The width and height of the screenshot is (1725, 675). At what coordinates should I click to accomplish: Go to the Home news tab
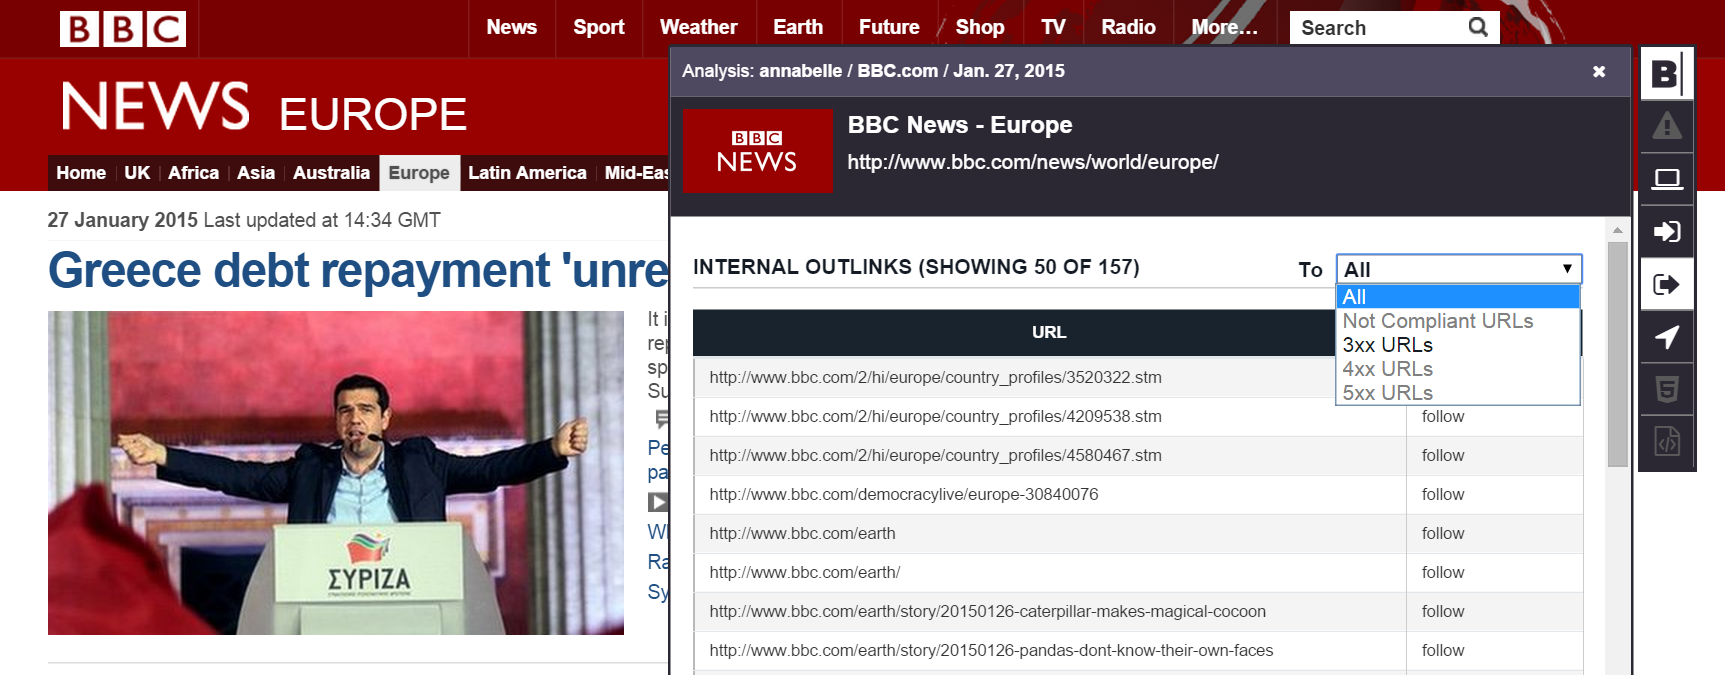coord(81,173)
